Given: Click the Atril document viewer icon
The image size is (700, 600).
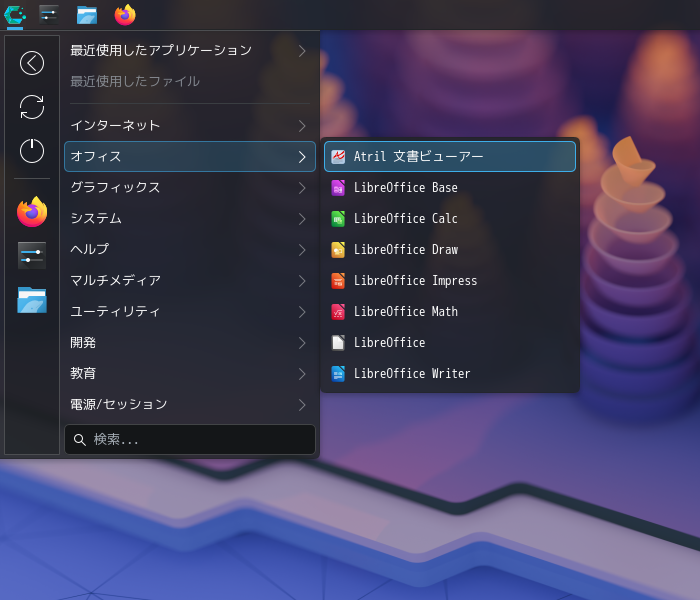Looking at the screenshot, I should [x=338, y=157].
